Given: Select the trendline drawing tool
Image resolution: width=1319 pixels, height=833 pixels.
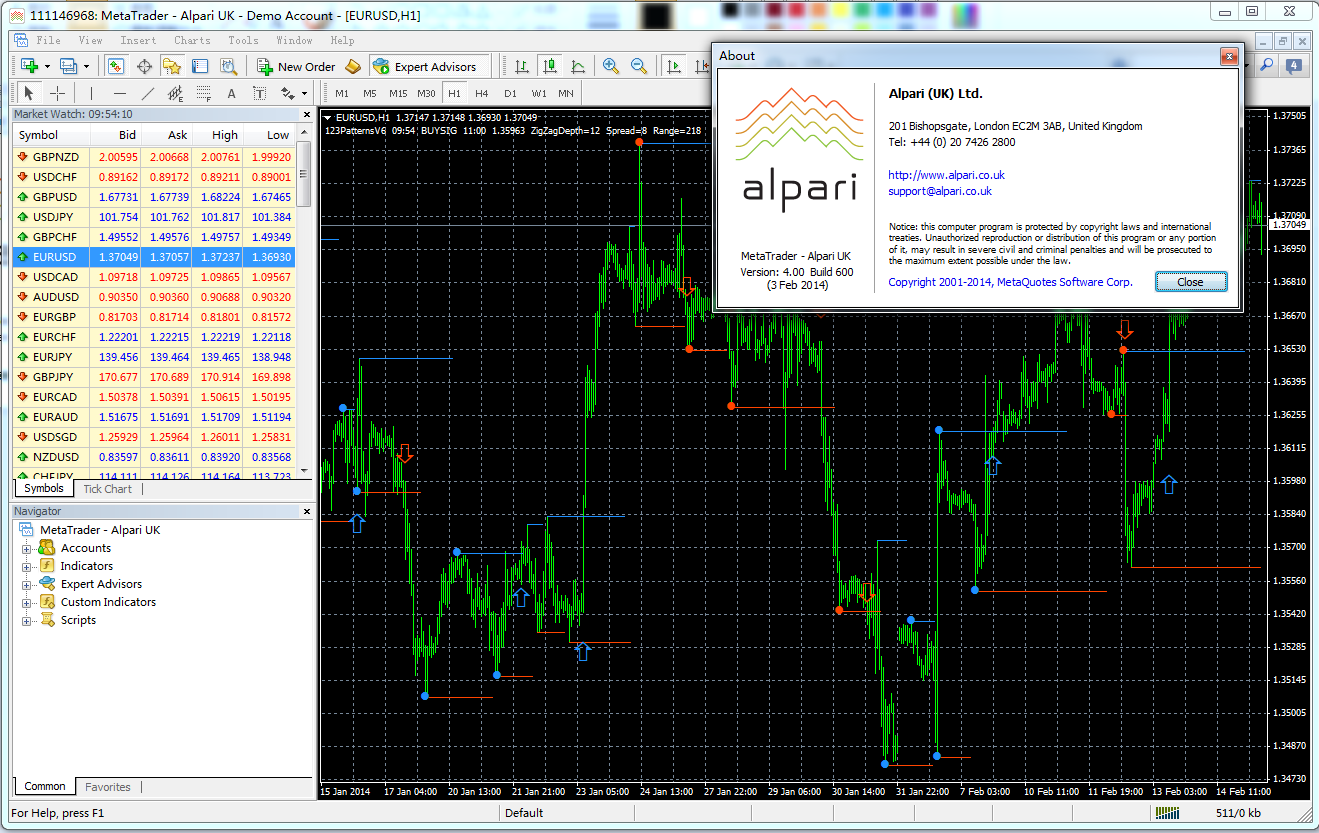Looking at the screenshot, I should (x=148, y=93).
